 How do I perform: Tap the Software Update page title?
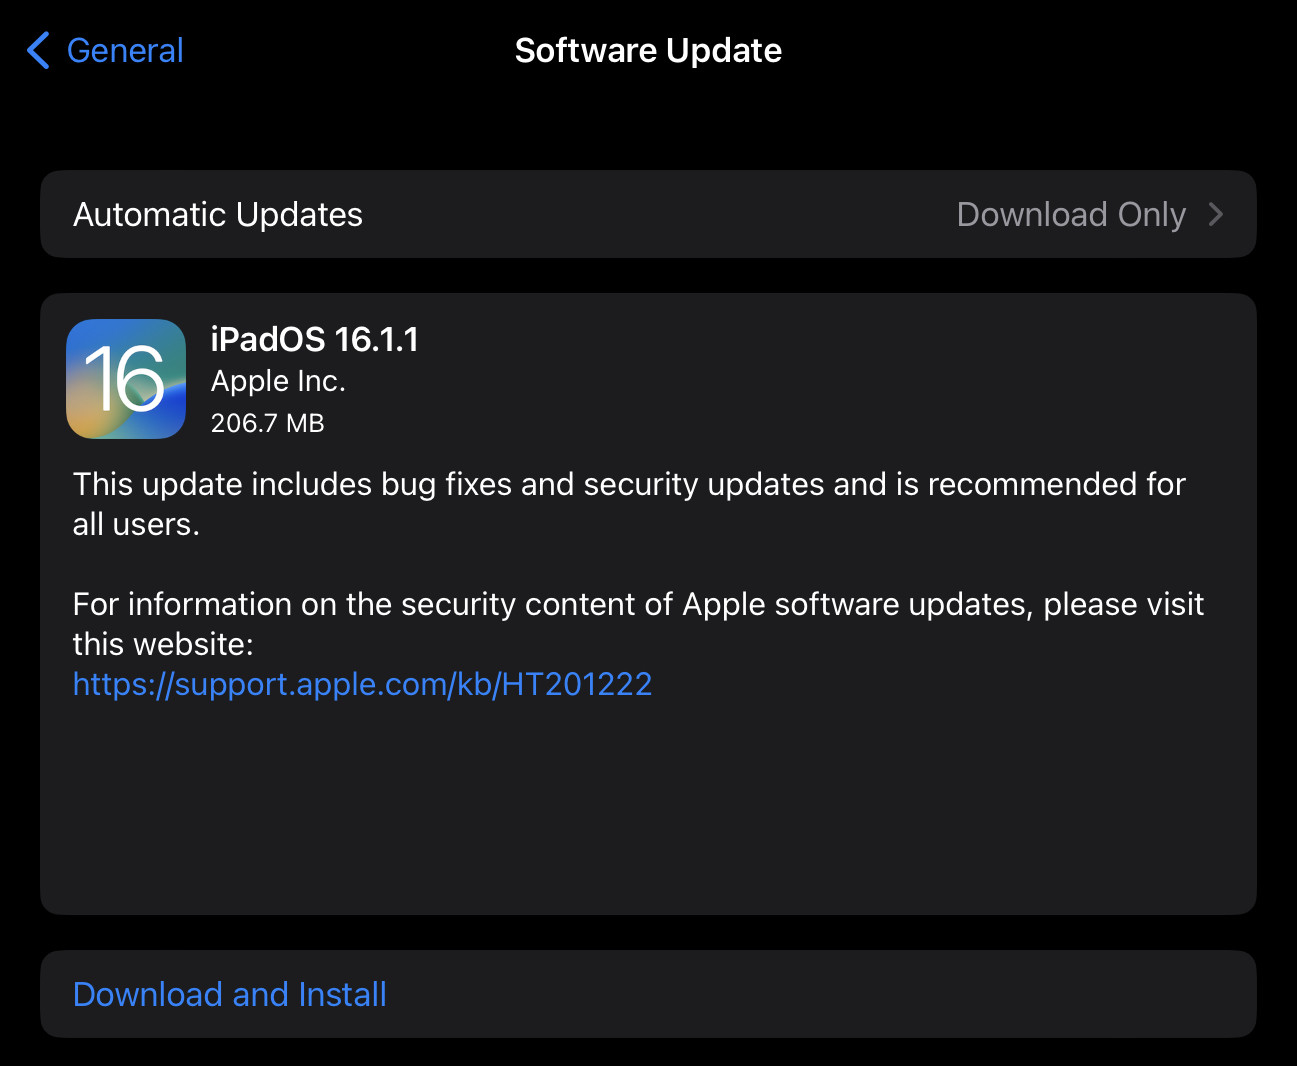coord(648,50)
